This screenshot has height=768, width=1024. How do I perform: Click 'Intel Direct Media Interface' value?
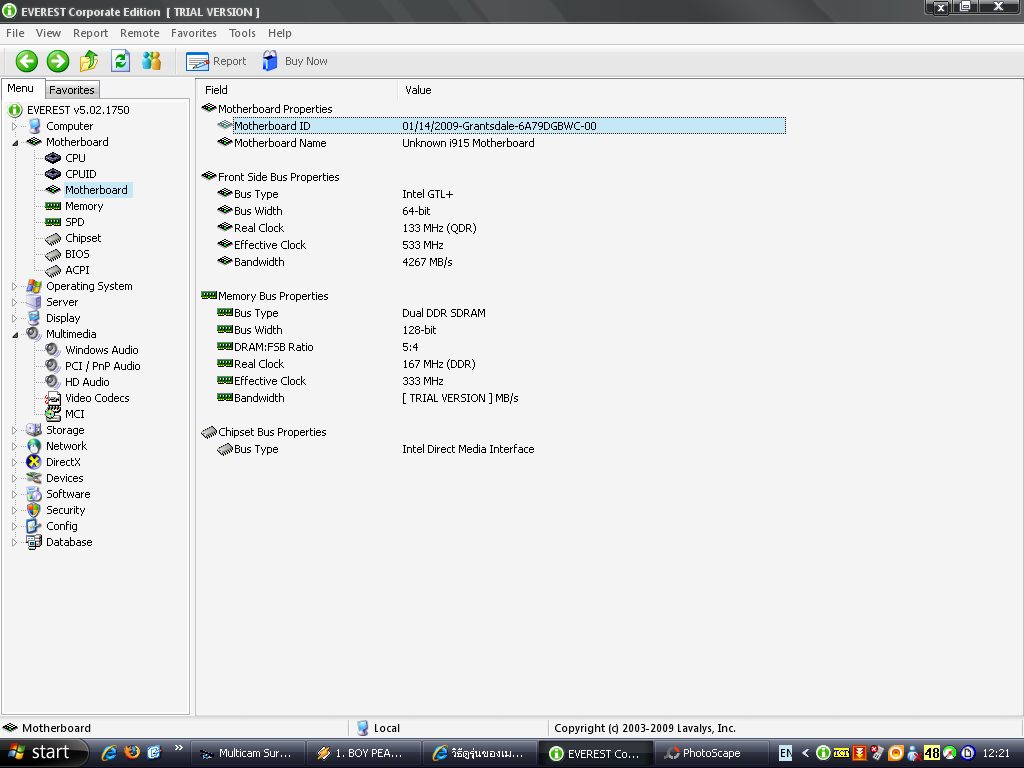pyautogui.click(x=468, y=449)
